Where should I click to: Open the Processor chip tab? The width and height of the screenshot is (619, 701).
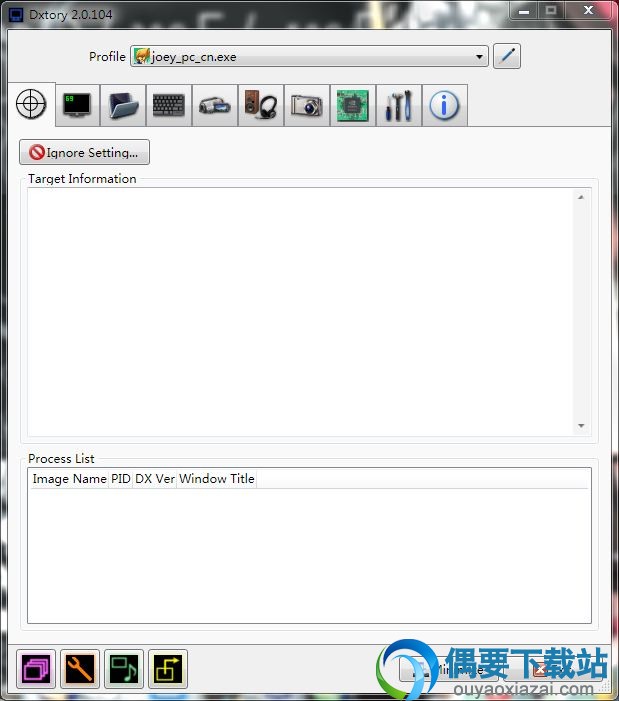(x=353, y=106)
